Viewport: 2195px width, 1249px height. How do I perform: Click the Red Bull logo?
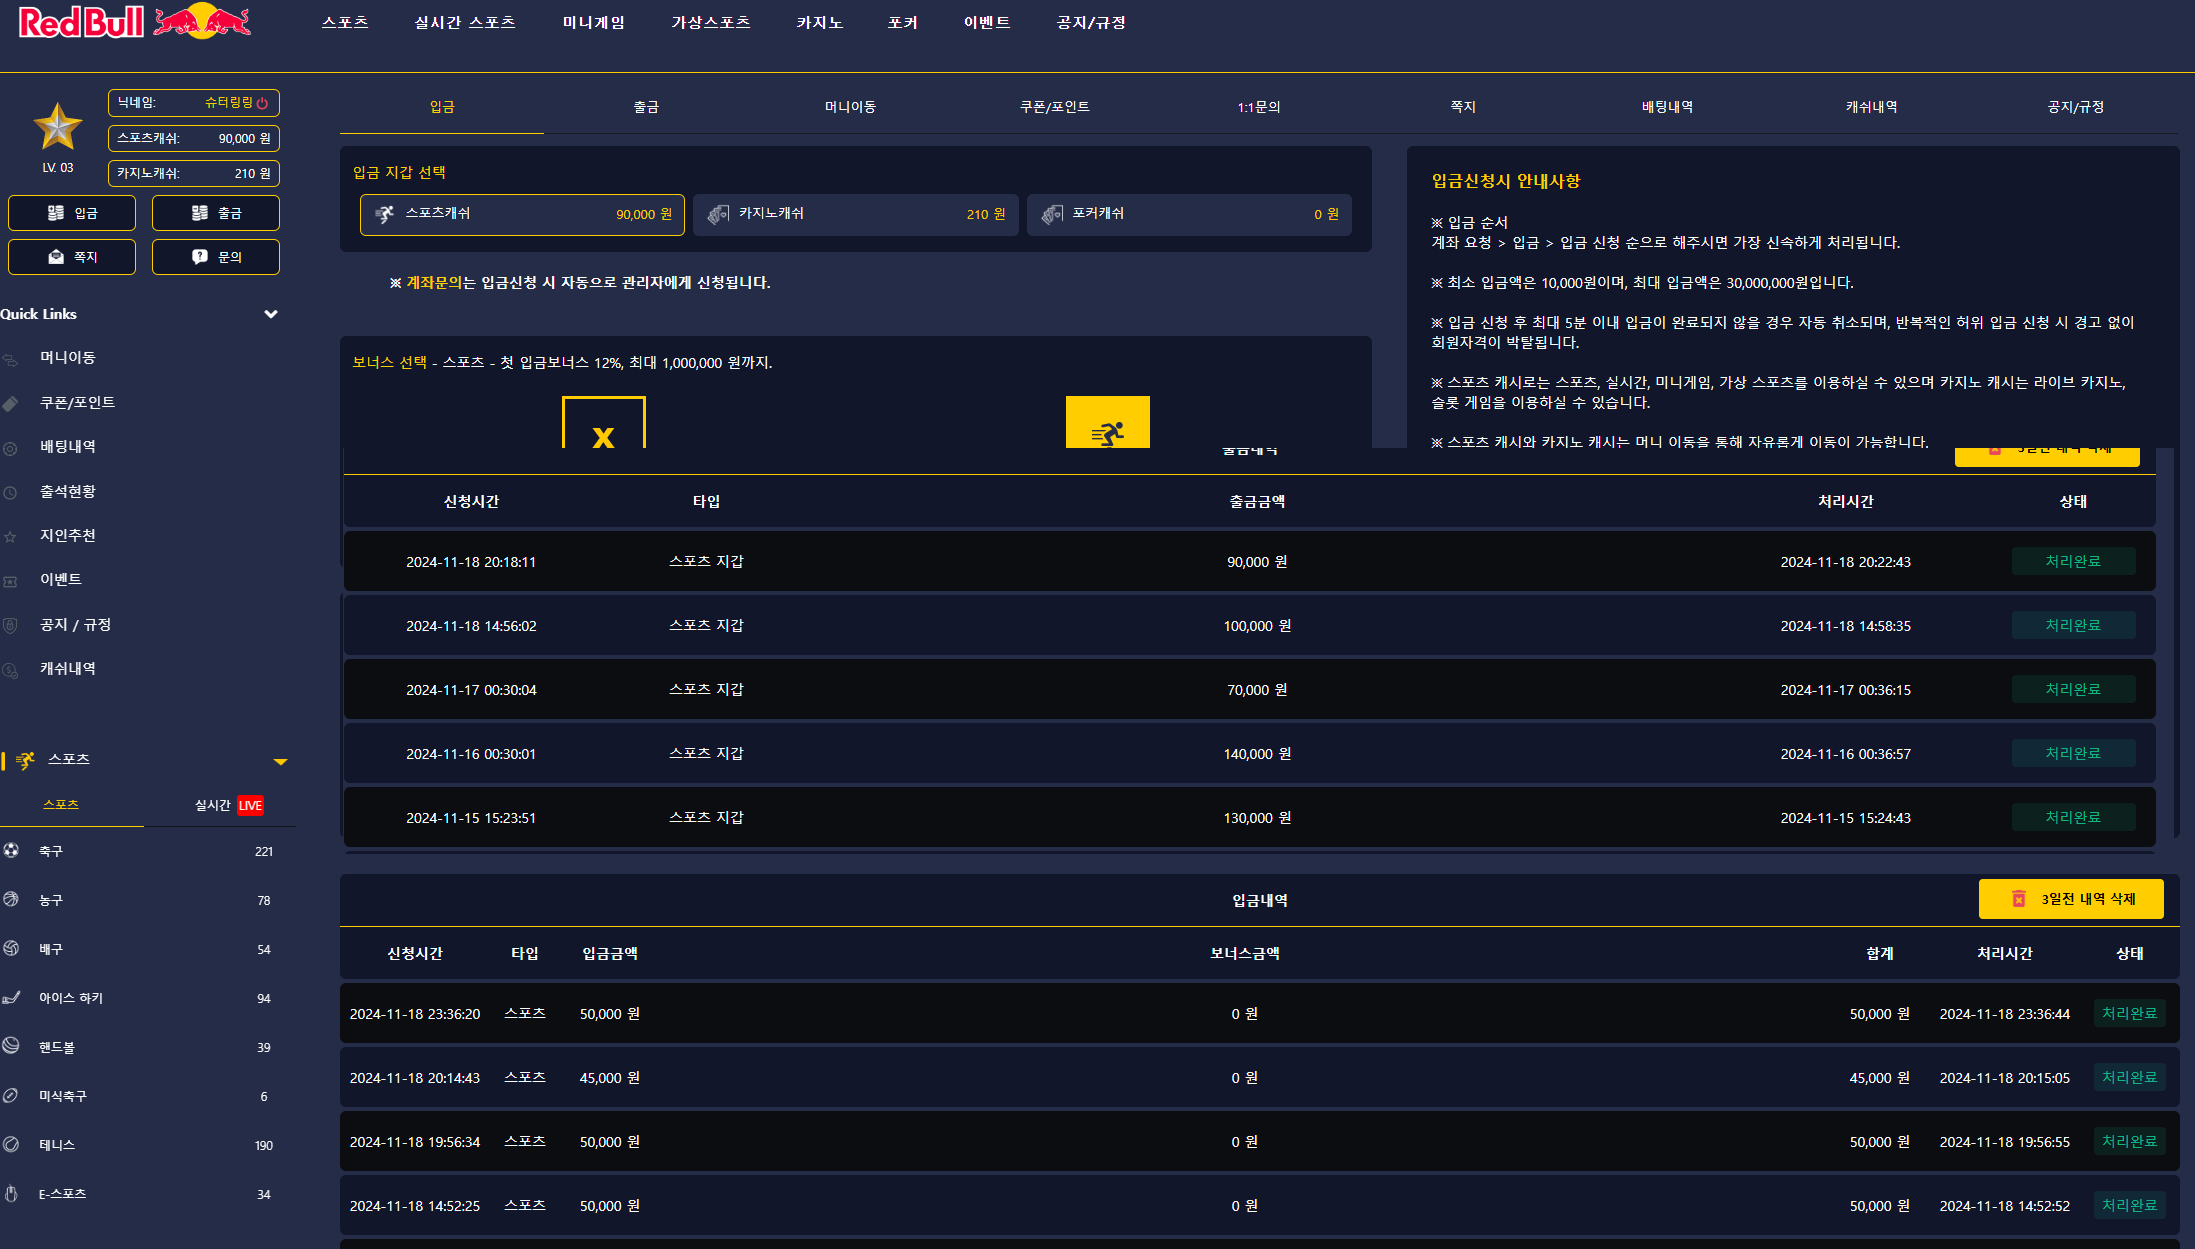[x=135, y=22]
